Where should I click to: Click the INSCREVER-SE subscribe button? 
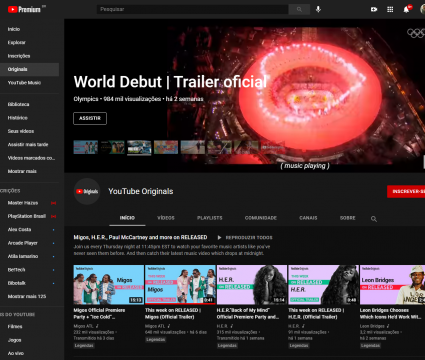(x=406, y=191)
